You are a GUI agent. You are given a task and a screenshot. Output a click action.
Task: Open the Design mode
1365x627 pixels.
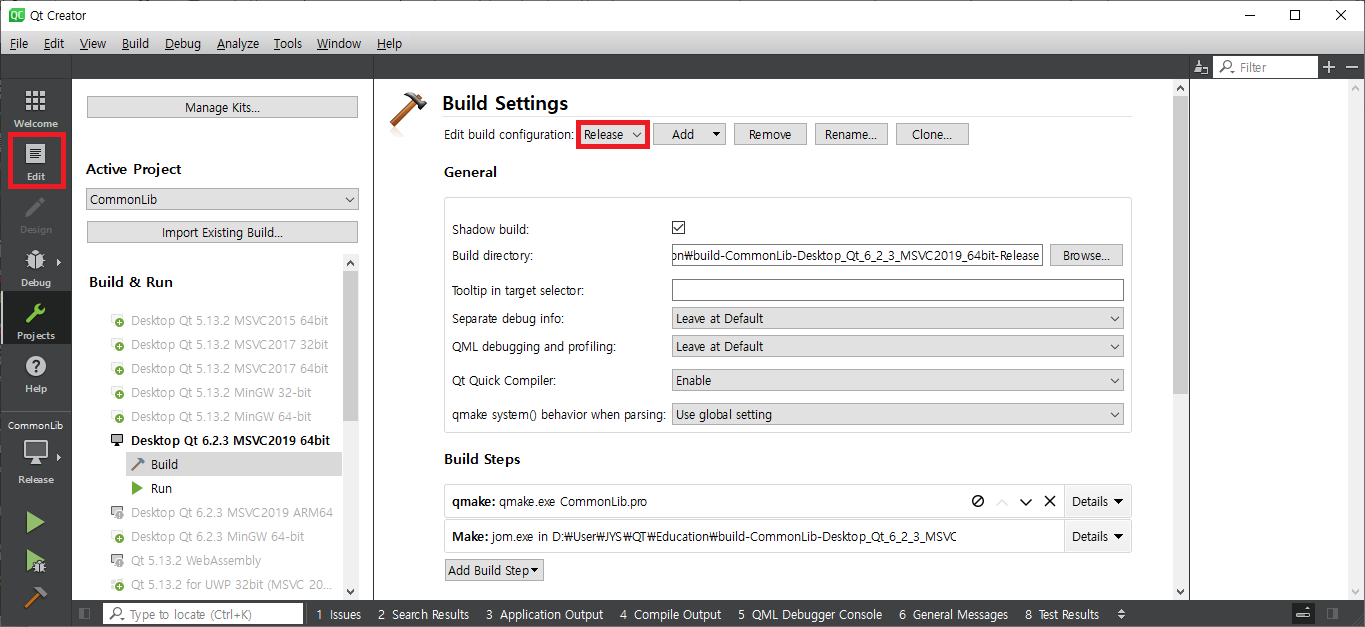point(35,215)
